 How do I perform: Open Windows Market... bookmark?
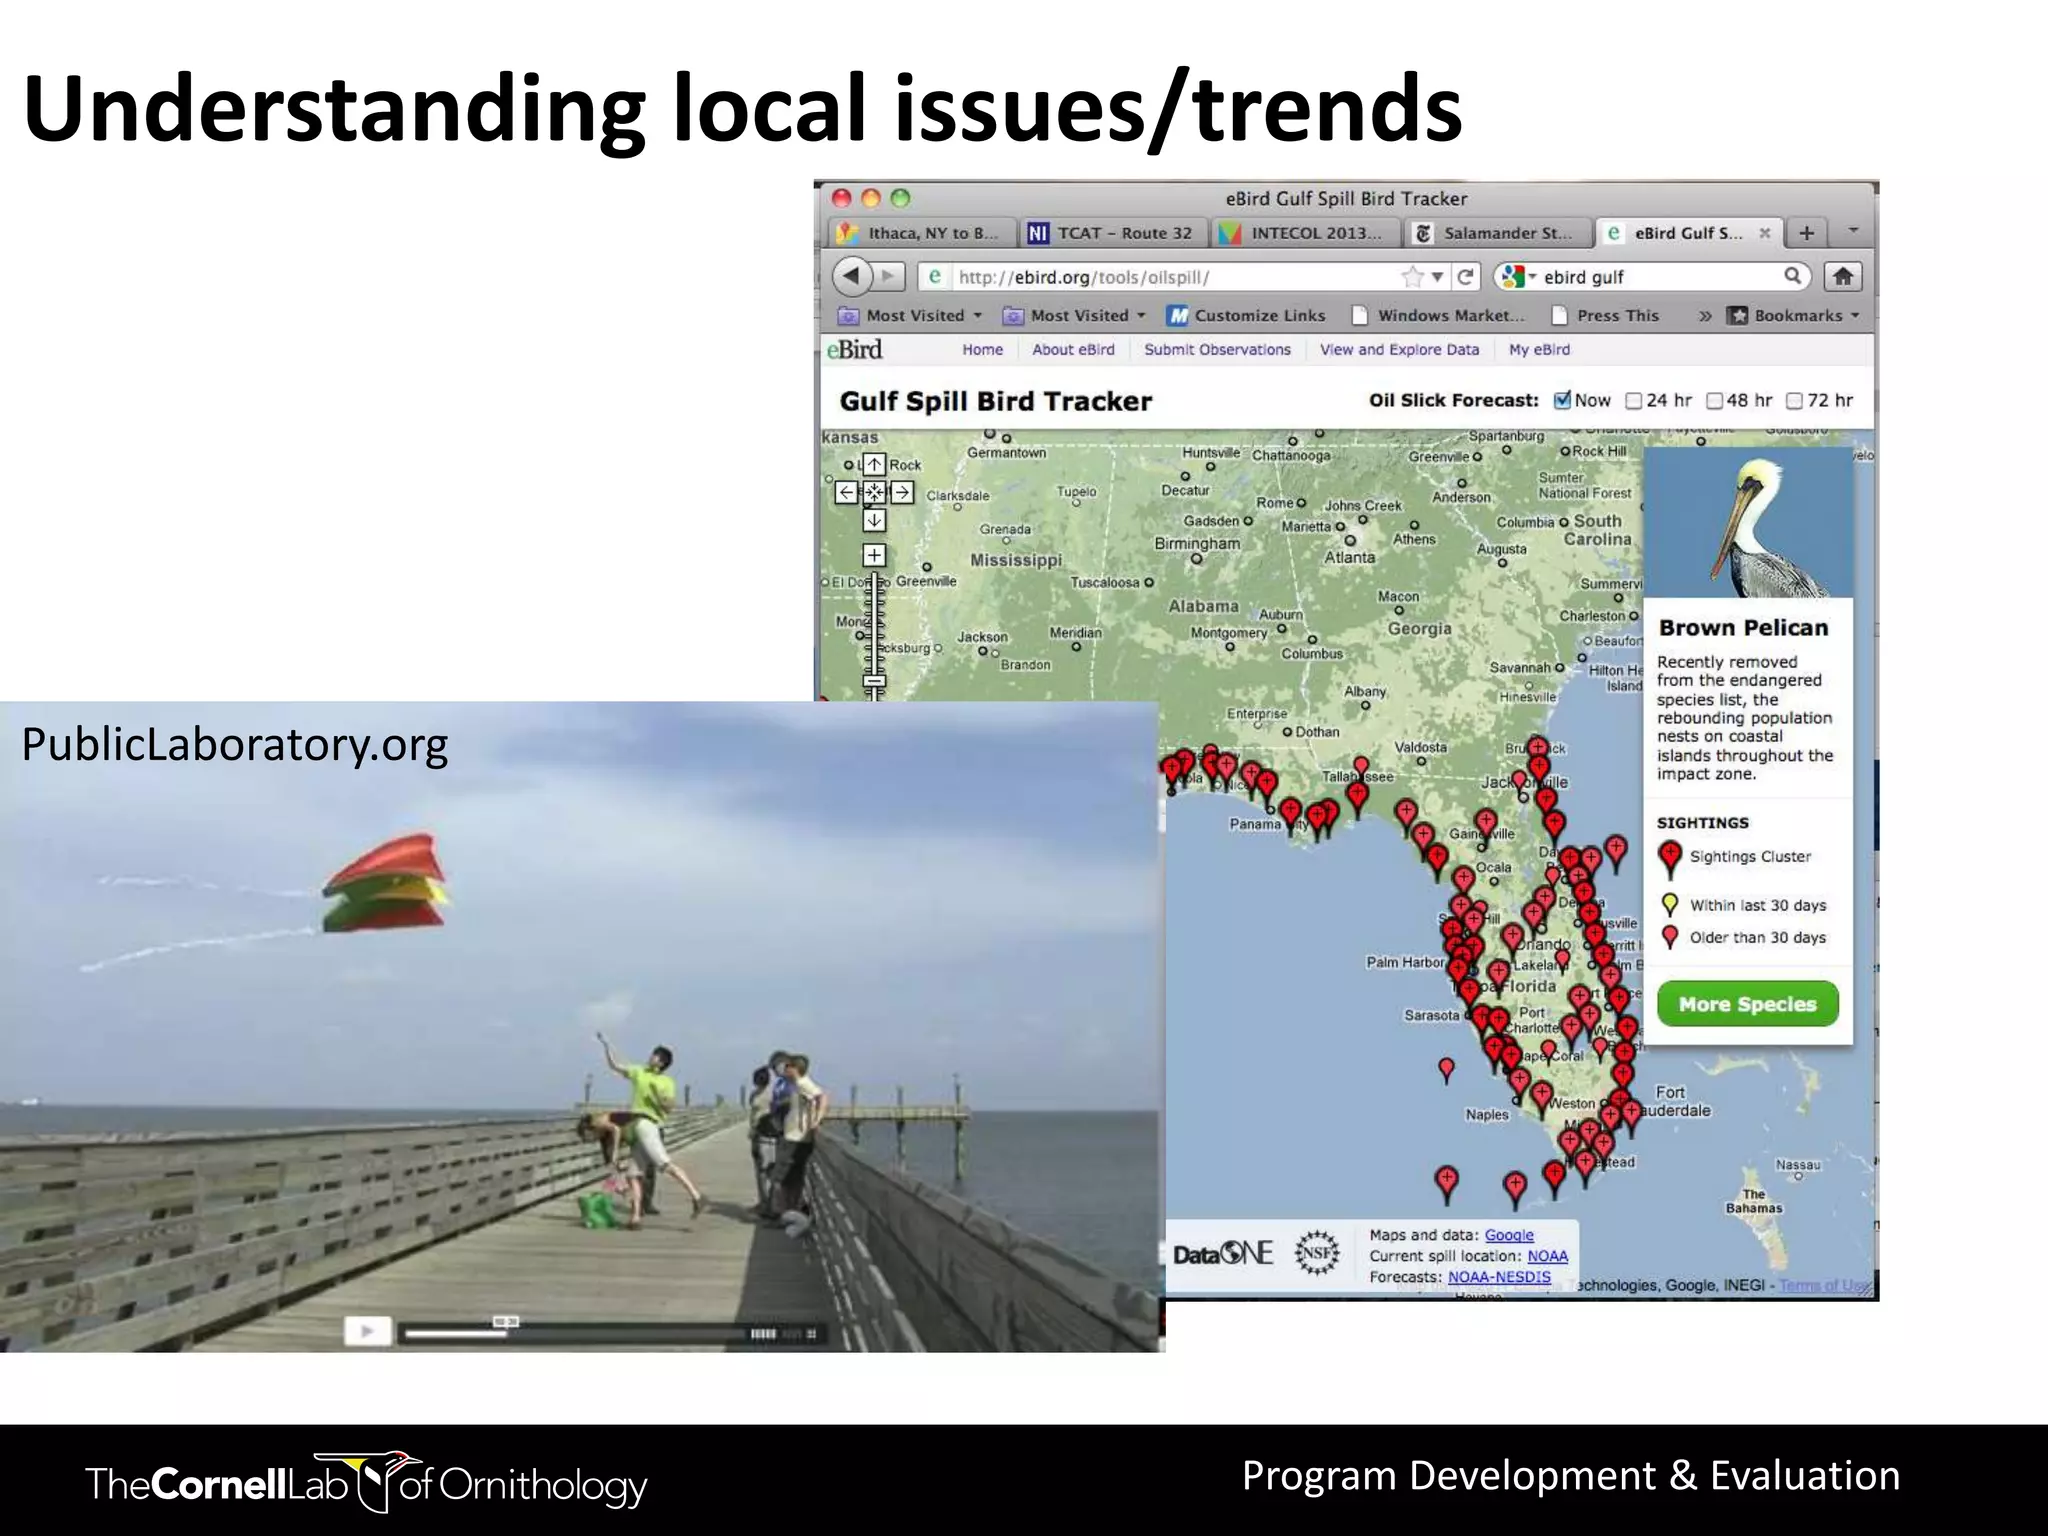1438,316
